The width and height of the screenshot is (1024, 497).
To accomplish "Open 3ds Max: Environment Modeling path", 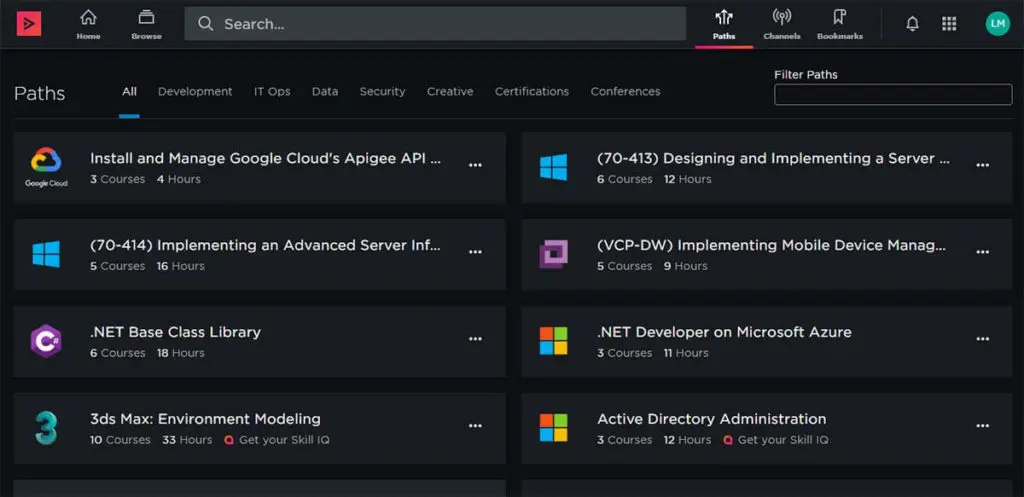I will click(205, 419).
